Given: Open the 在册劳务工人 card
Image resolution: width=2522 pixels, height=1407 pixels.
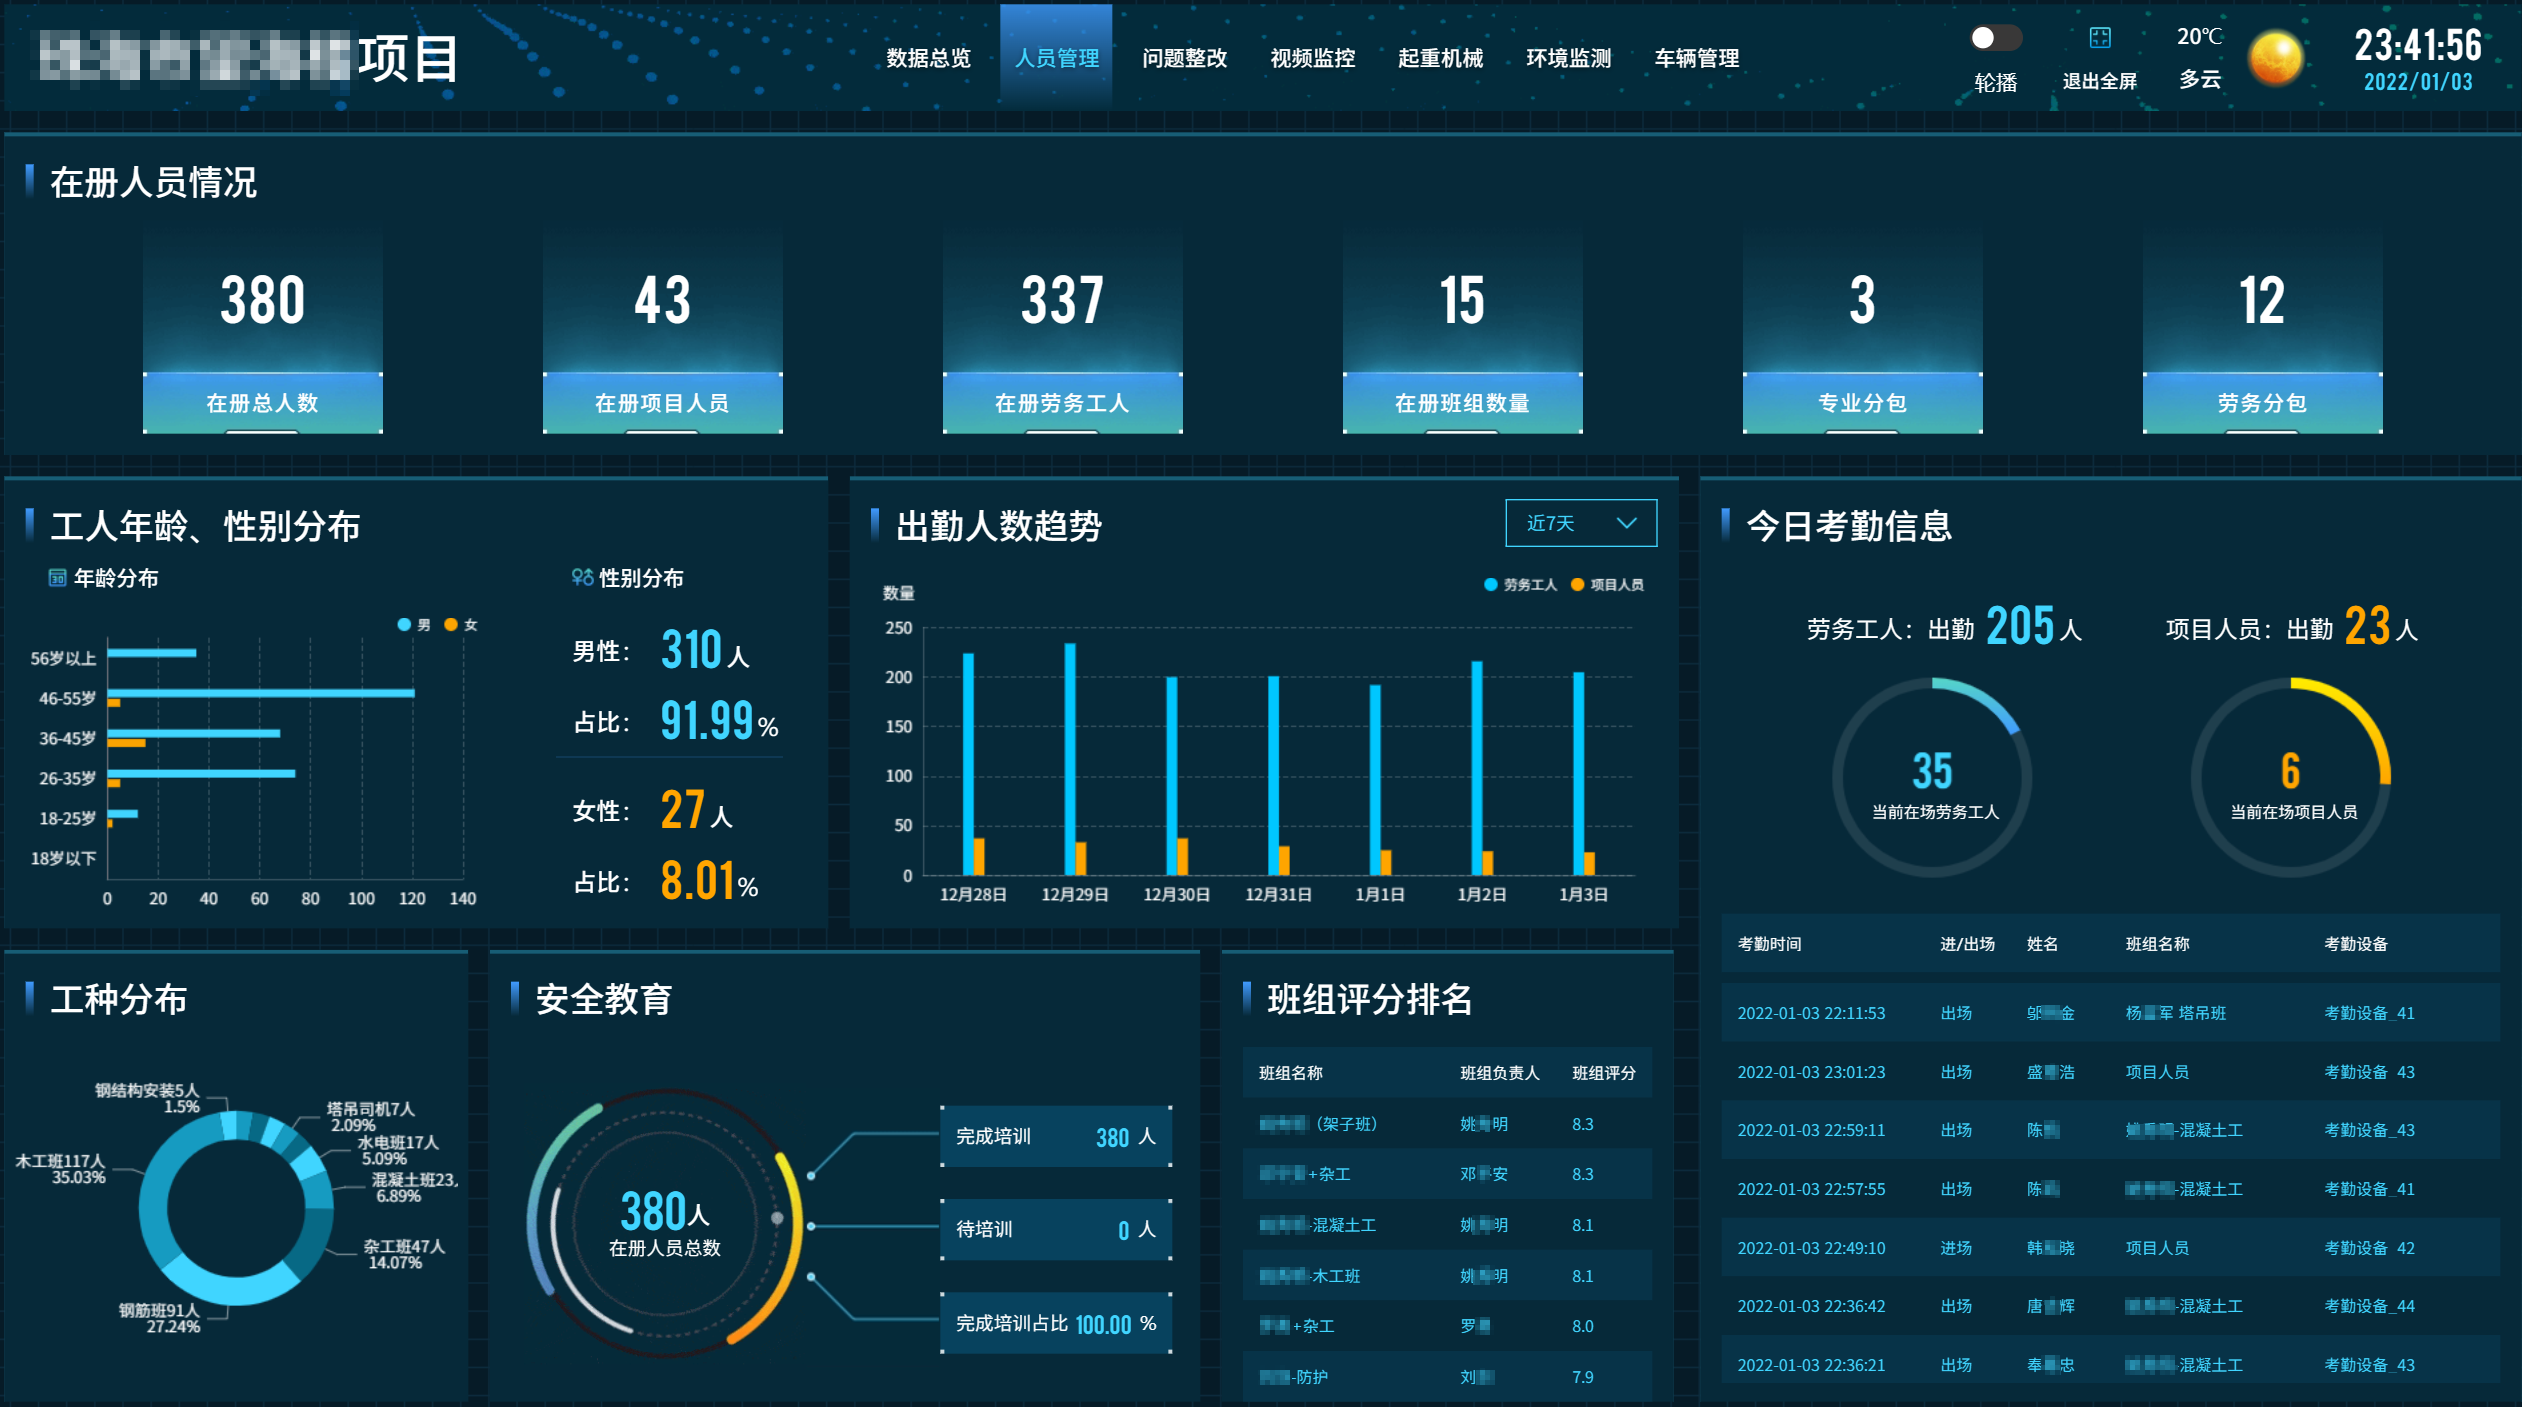Looking at the screenshot, I should (x=1063, y=330).
